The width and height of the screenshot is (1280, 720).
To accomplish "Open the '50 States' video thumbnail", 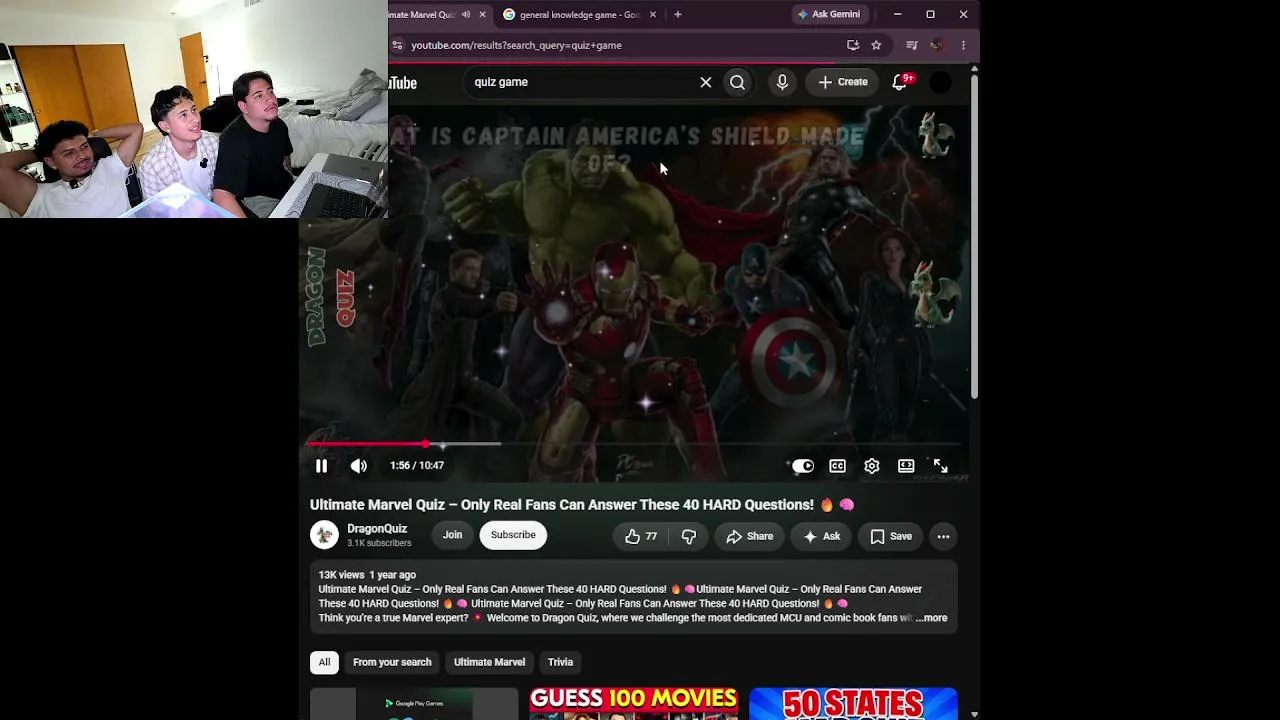I will pyautogui.click(x=853, y=703).
